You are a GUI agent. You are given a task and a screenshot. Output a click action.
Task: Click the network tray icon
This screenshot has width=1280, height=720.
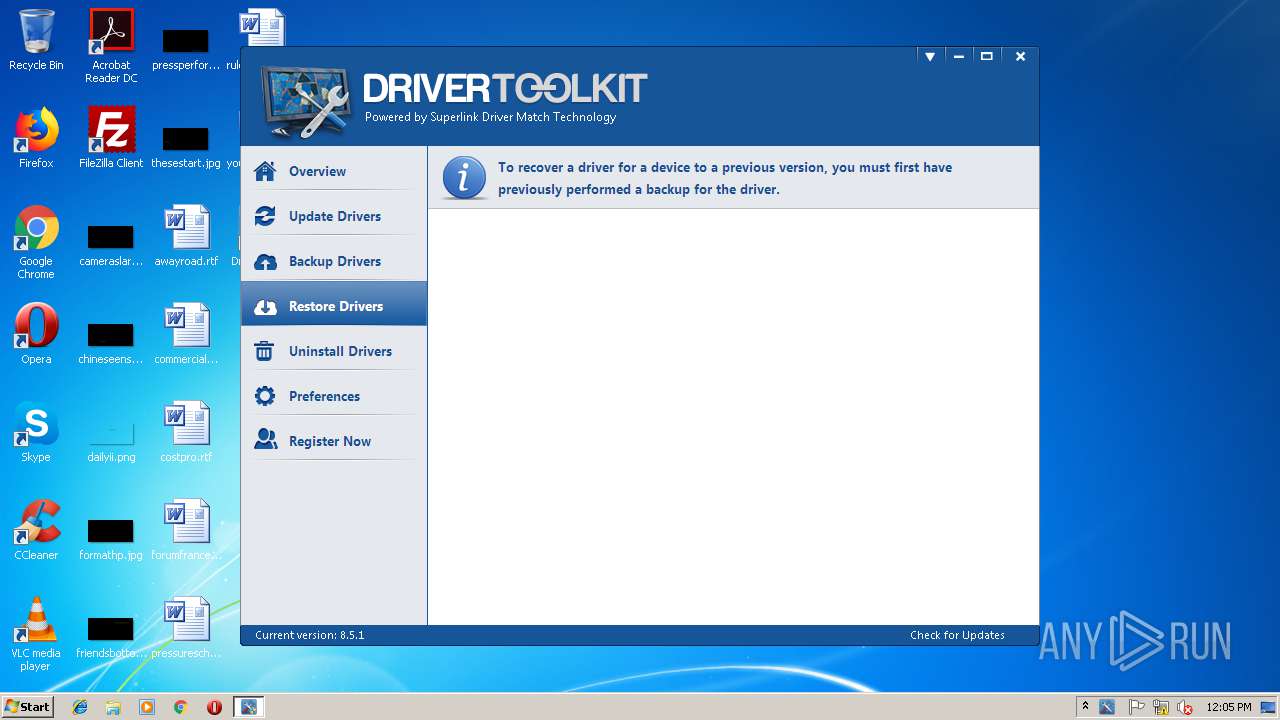click(1161, 707)
